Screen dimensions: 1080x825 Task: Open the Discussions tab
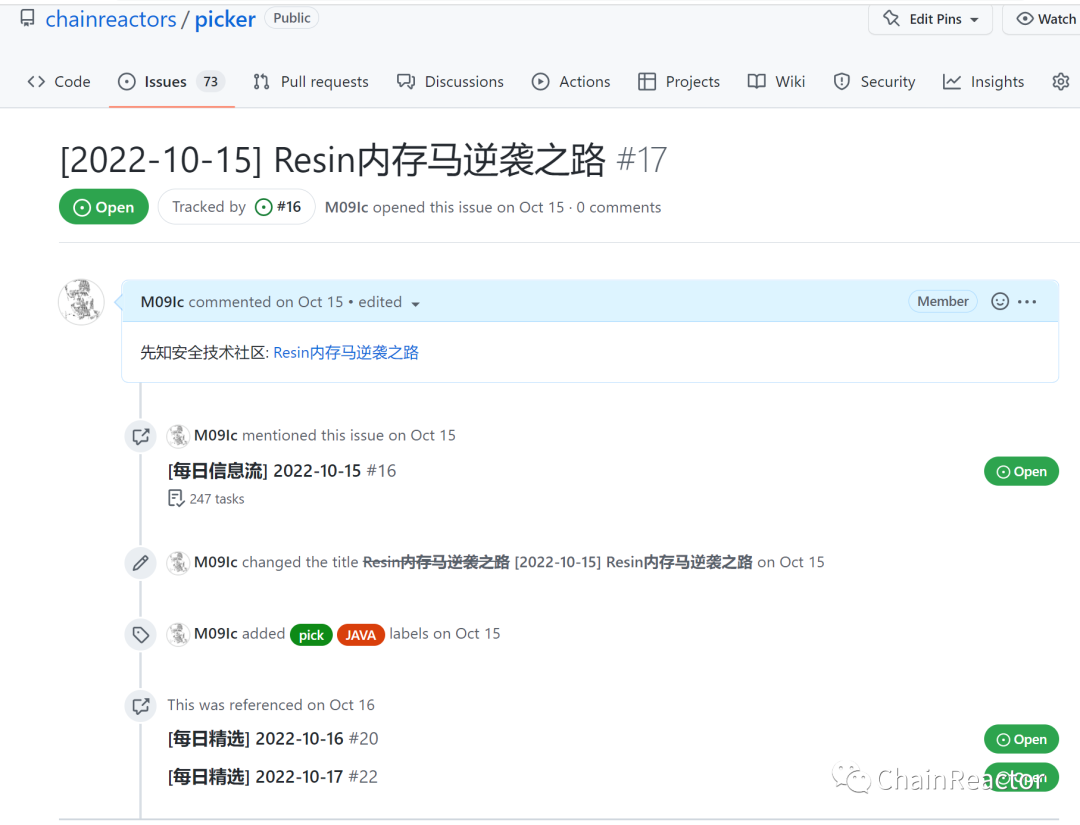click(x=450, y=81)
